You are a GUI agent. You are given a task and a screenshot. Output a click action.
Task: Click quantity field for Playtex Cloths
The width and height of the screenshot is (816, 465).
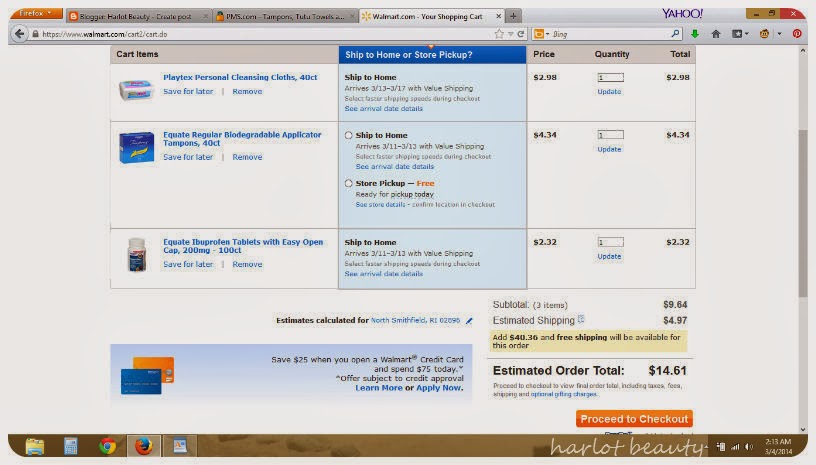(610, 78)
